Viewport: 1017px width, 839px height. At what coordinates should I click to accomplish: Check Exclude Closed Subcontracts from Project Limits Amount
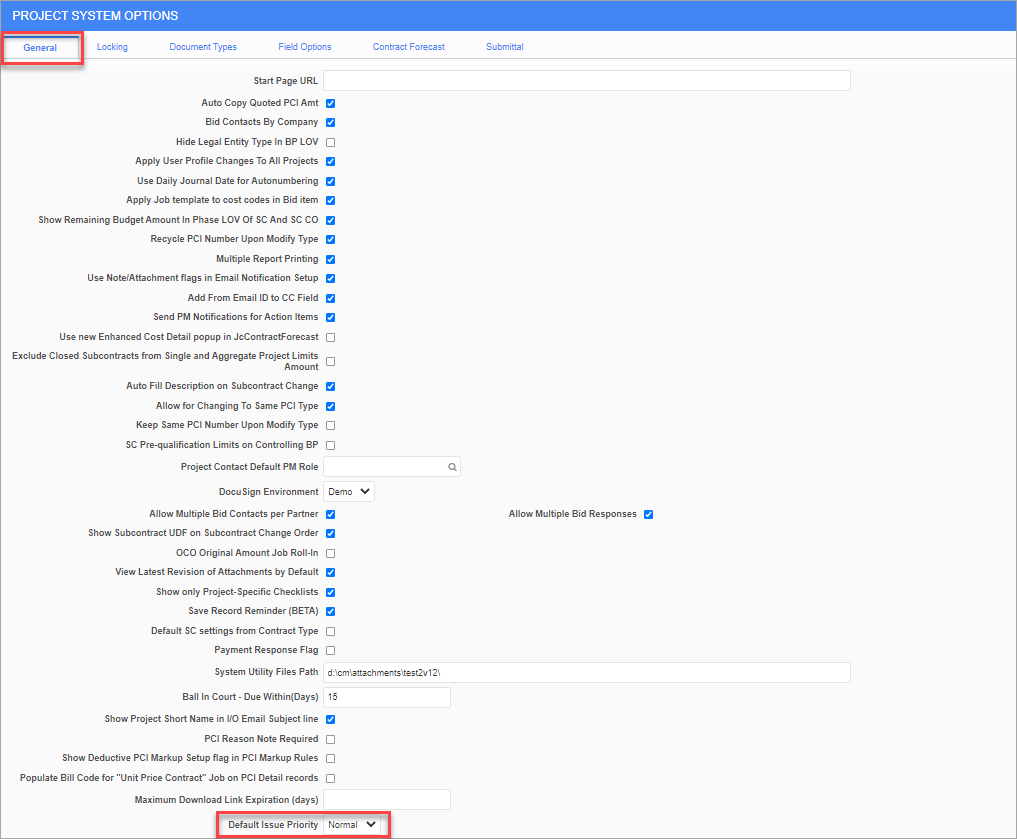point(331,362)
